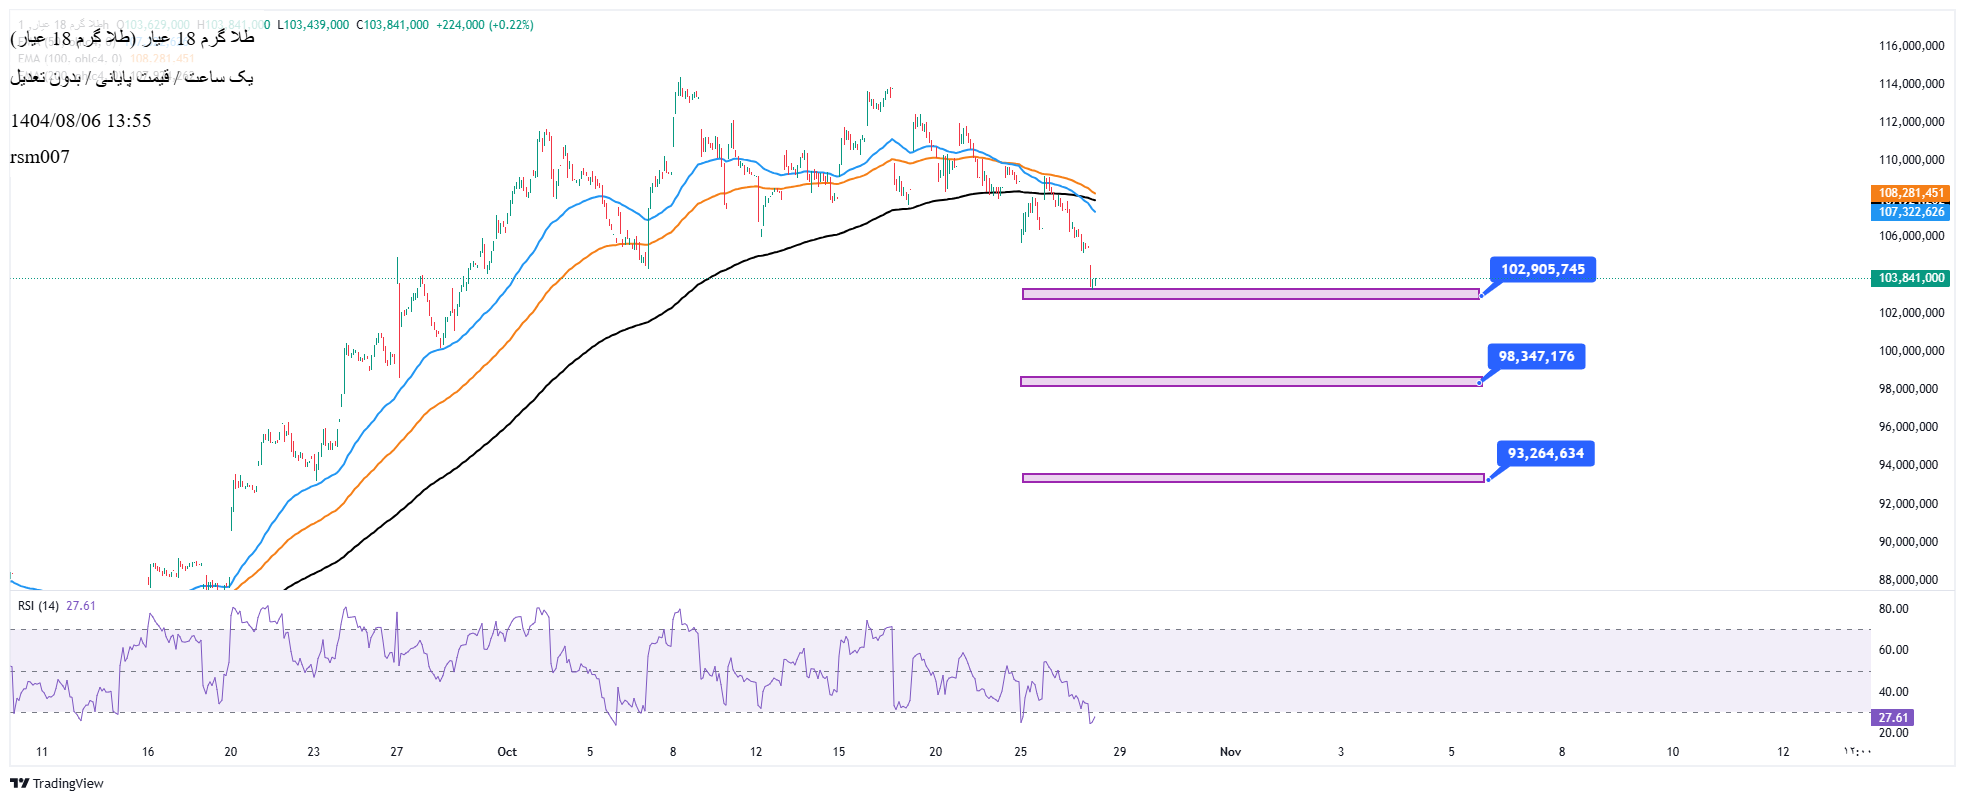The width and height of the screenshot is (1965, 801).
Task: Click the RSI (14) indicator legend
Action: [38, 606]
